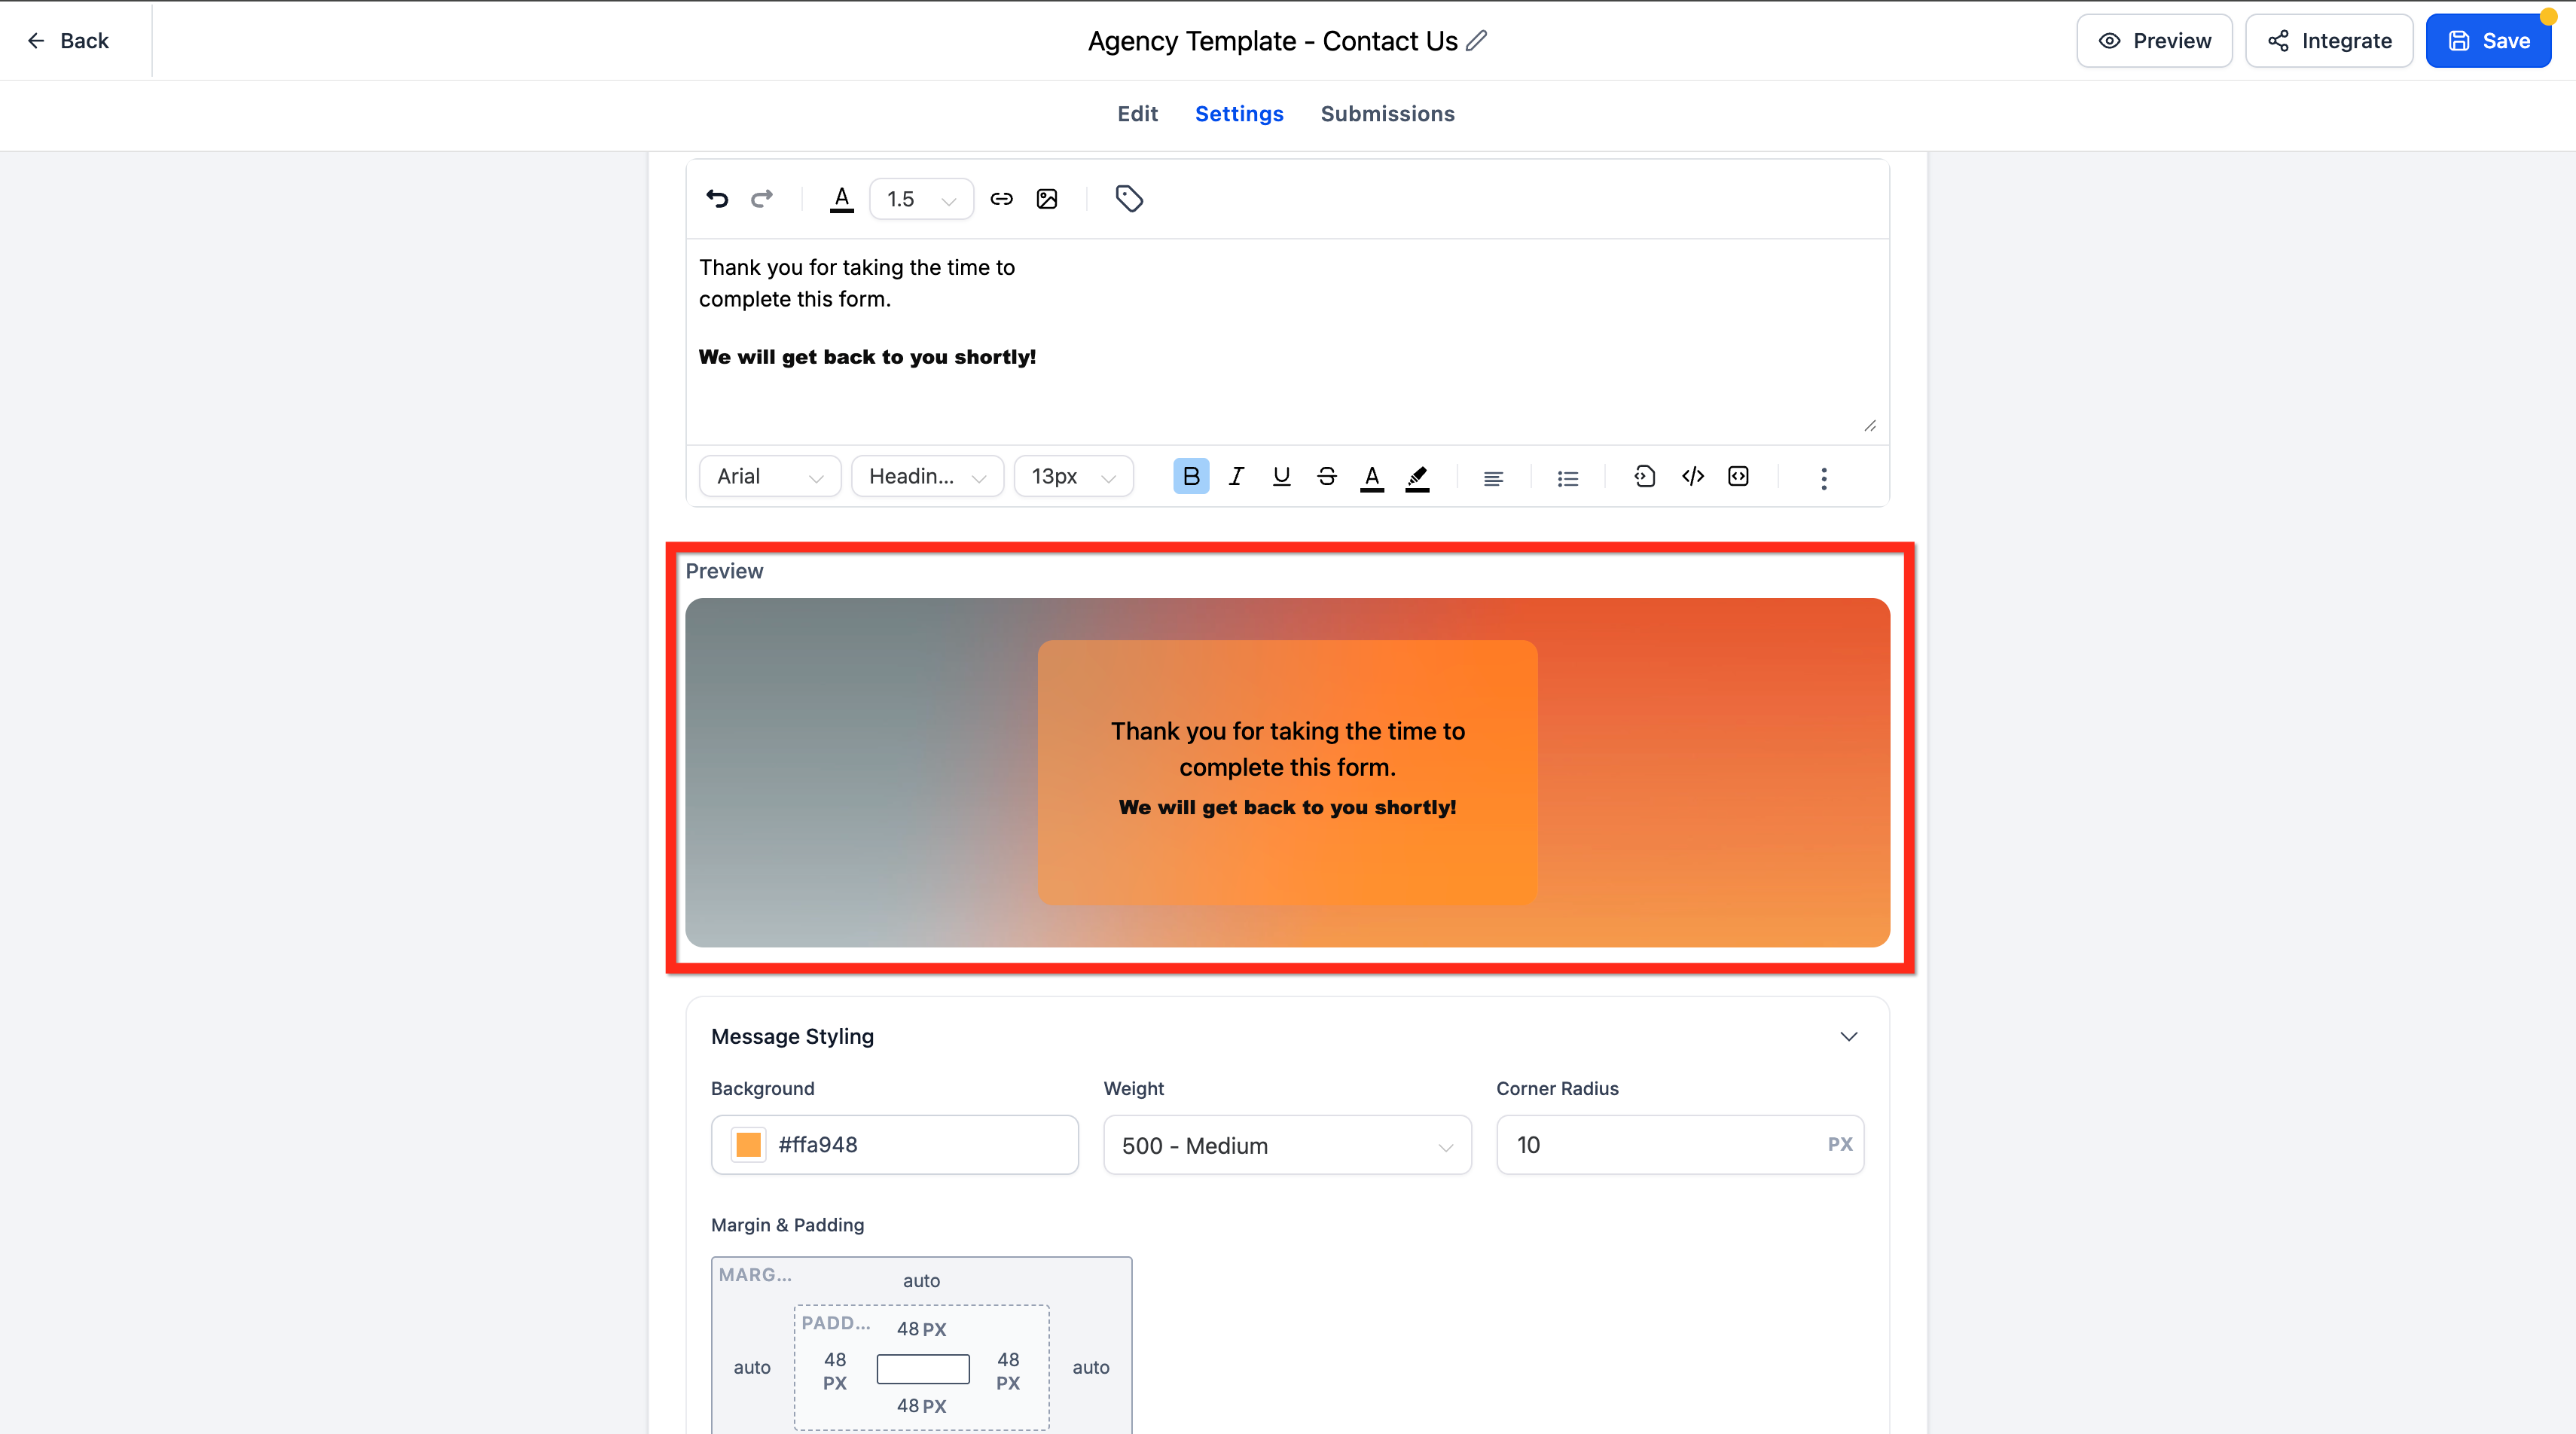The image size is (2576, 1434).
Task: Click the Save button
Action: [2488, 41]
